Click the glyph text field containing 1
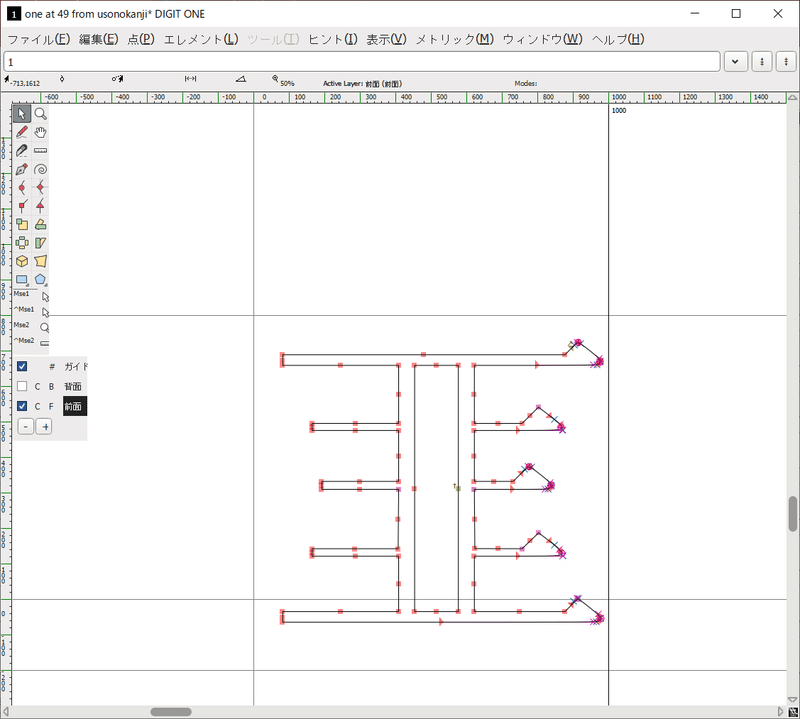The height and width of the screenshot is (719, 800). pos(362,62)
